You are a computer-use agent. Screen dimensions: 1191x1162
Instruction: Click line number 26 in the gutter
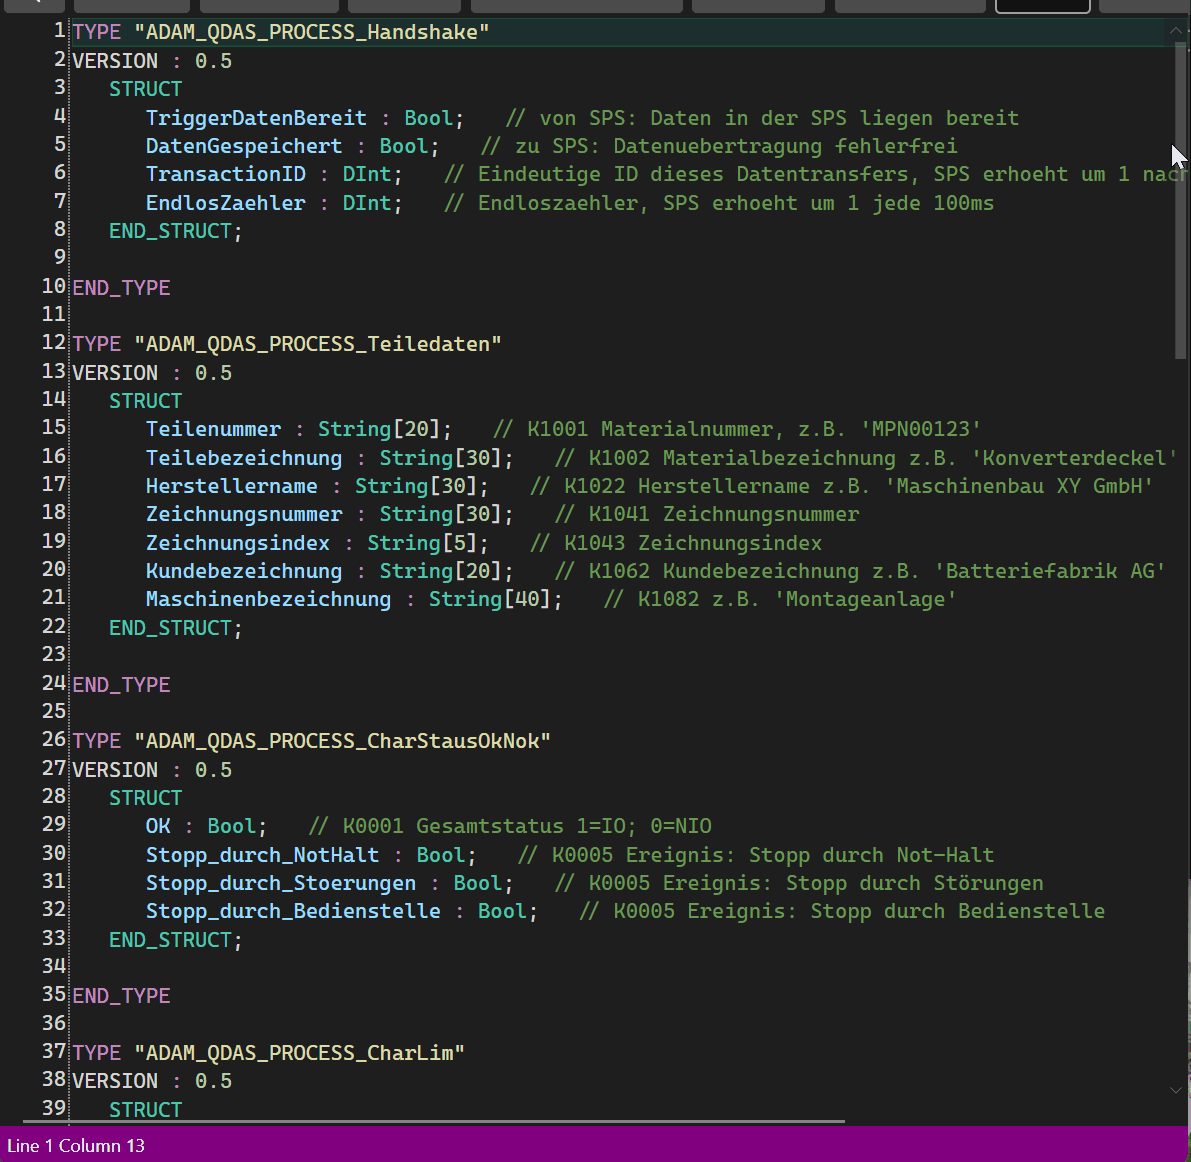[54, 740]
